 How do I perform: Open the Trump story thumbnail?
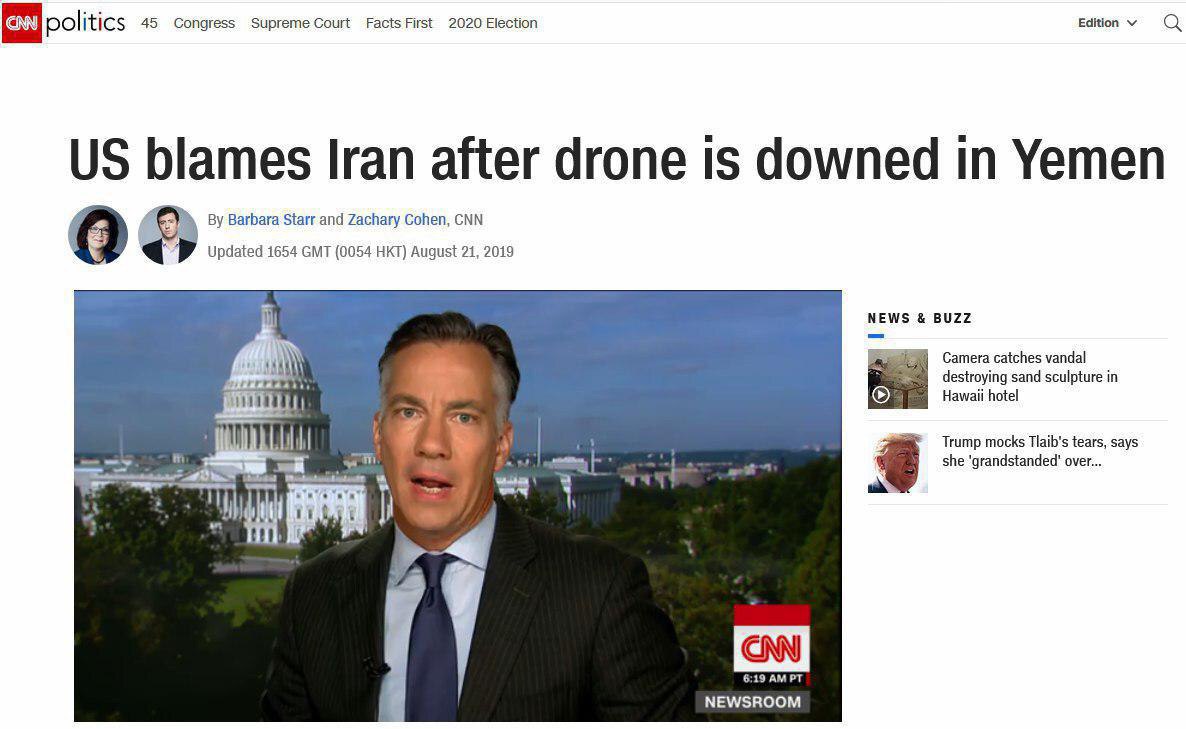897,463
